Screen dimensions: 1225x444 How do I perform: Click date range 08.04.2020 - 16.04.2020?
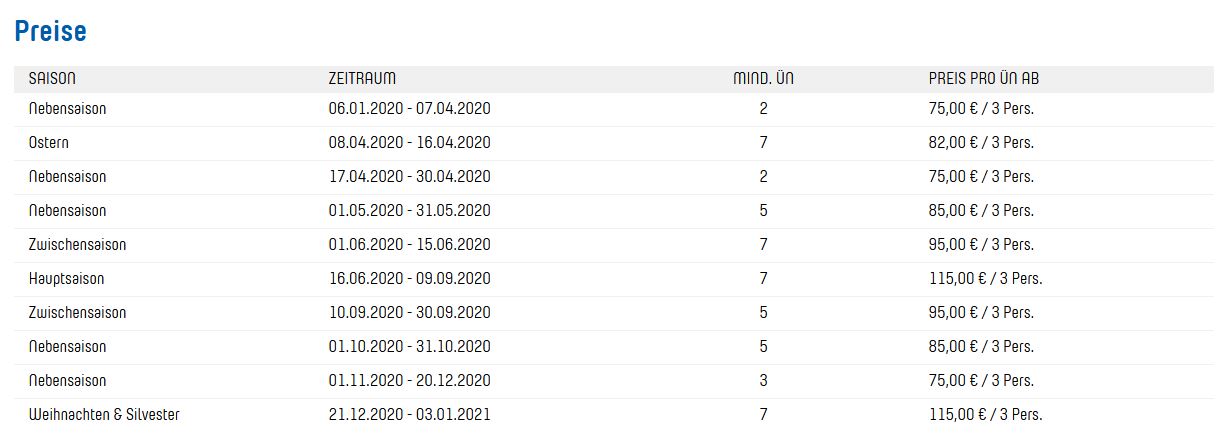(x=409, y=143)
